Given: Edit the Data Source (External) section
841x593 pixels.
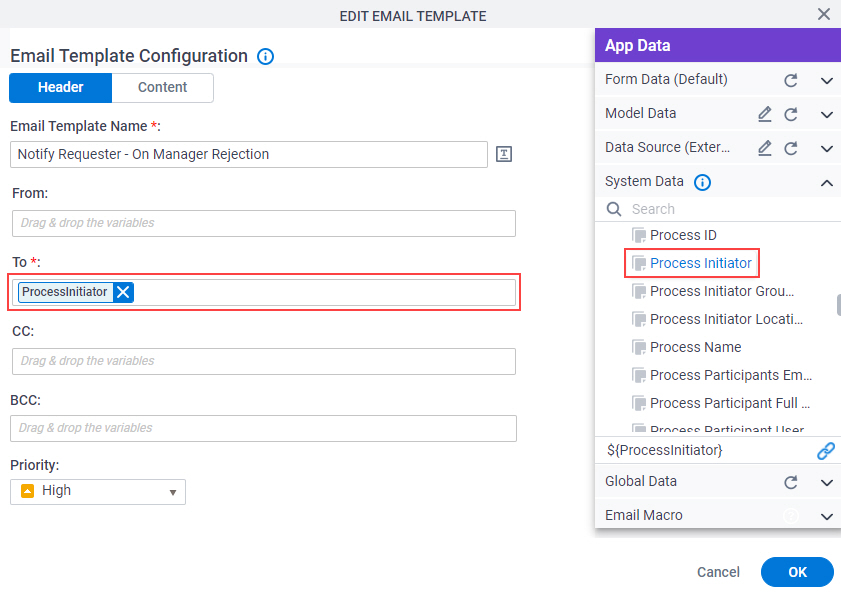Looking at the screenshot, I should (765, 148).
